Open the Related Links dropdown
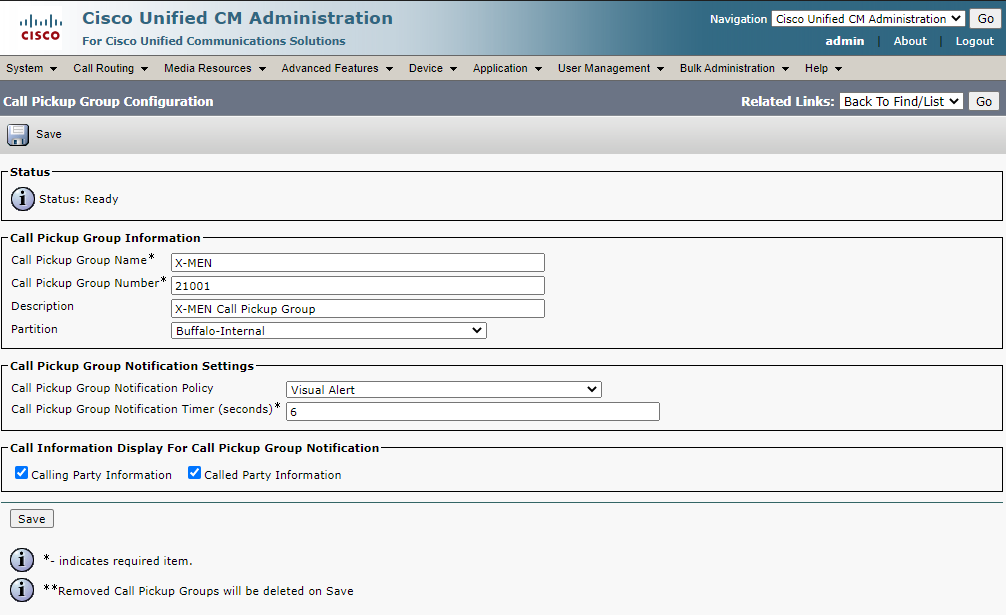The image size is (1006, 615). 901,101
